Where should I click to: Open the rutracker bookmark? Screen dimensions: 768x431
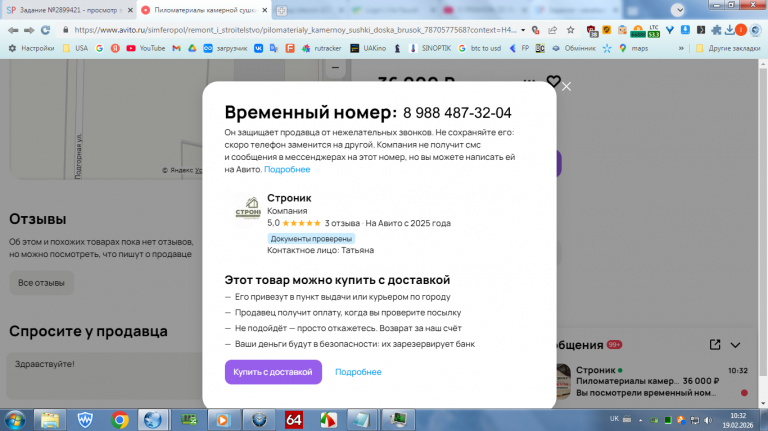pos(321,48)
